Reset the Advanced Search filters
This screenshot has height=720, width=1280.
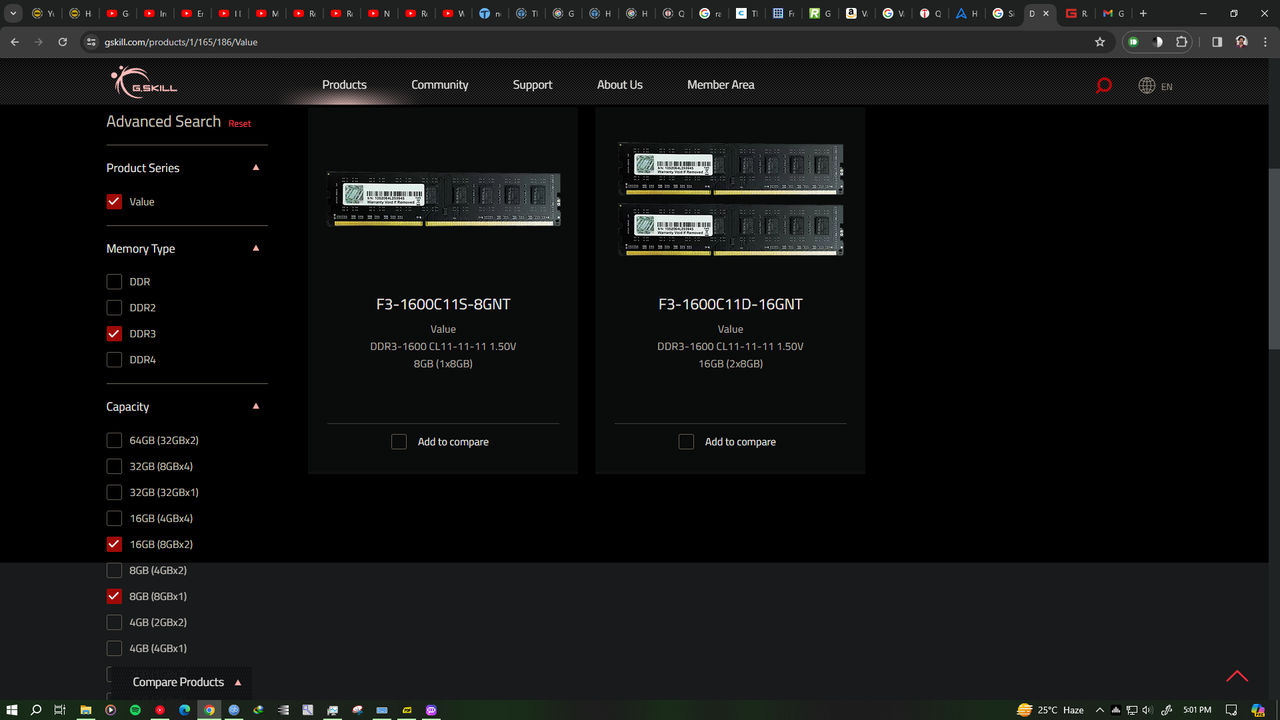point(240,124)
